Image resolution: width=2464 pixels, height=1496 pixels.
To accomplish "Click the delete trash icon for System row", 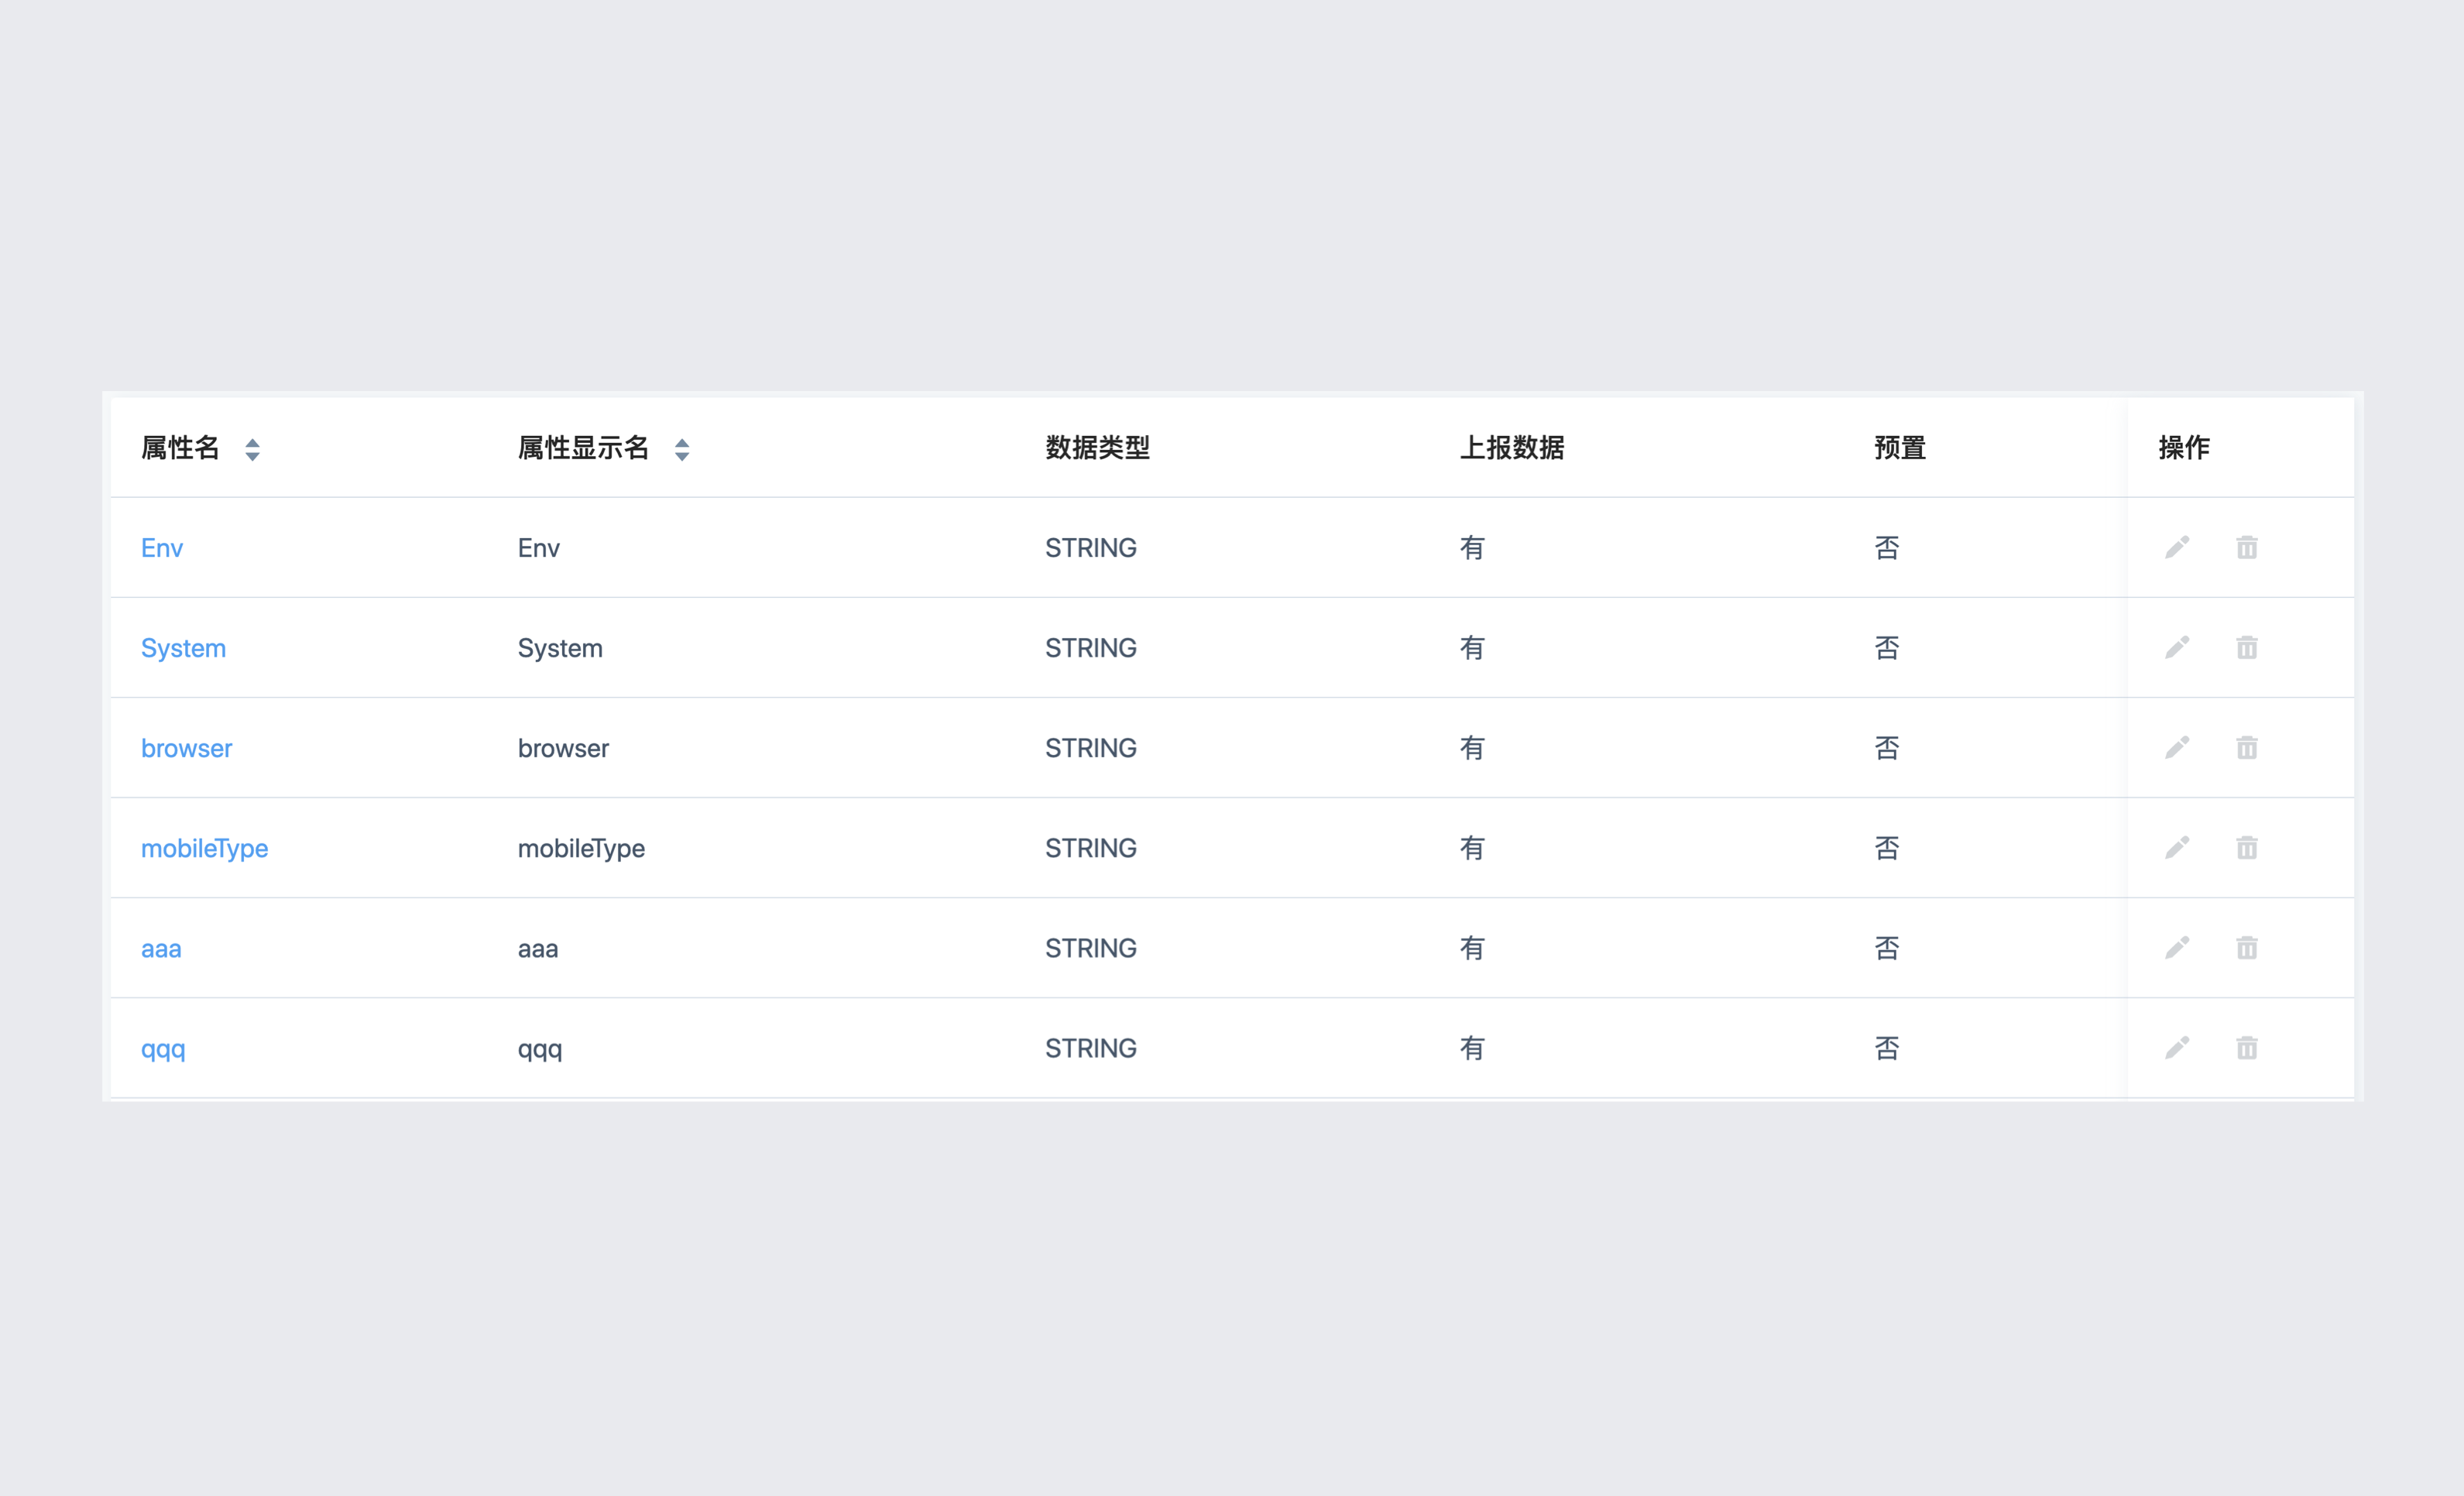I will click(2247, 648).
